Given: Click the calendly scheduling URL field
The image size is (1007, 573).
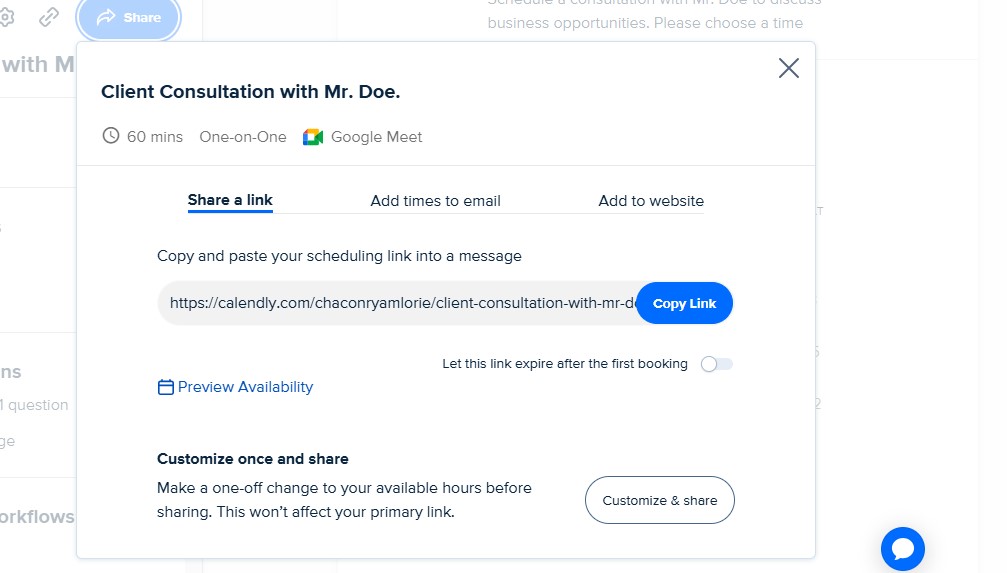Looking at the screenshot, I should point(397,303).
